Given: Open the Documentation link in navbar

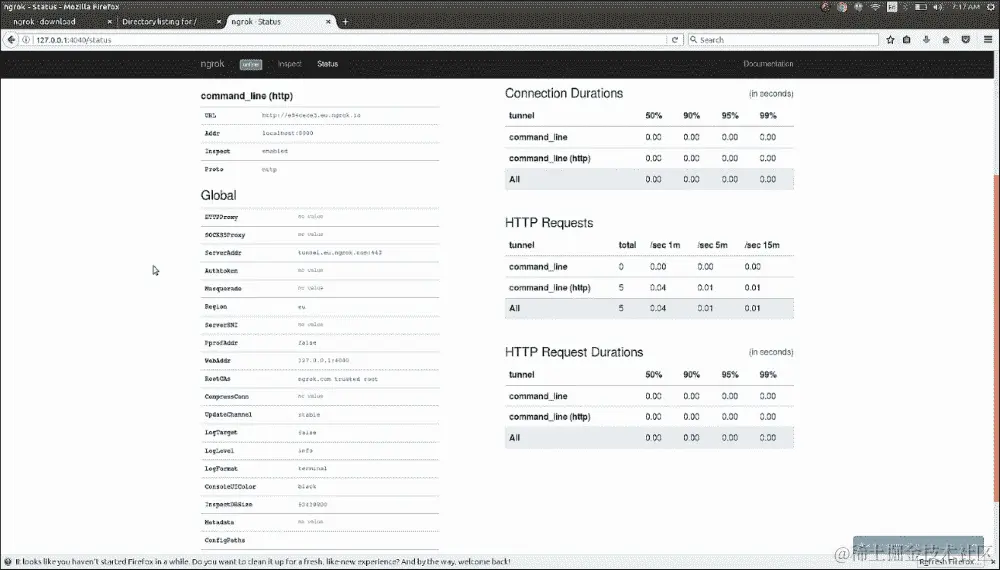Looking at the screenshot, I should click(x=768, y=64).
